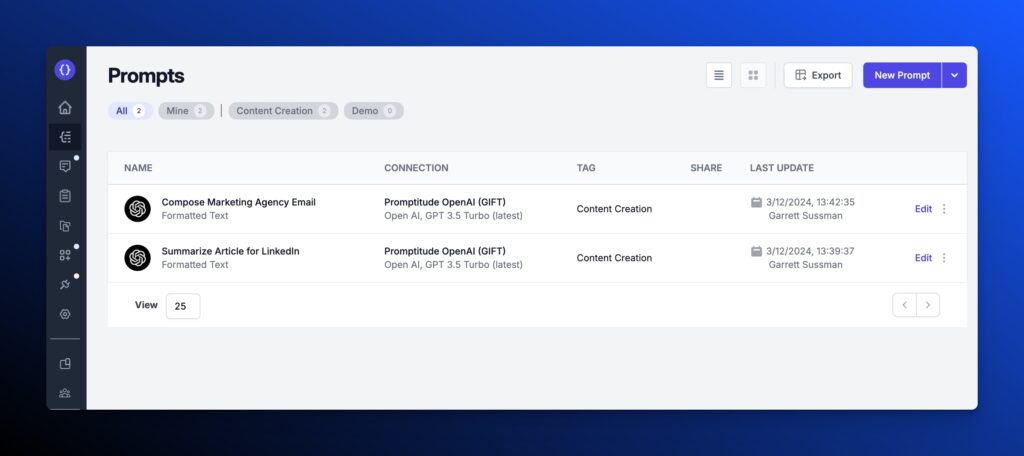Click the Promptitude logo at top left
Viewport: 1024px width, 456px height.
point(65,70)
